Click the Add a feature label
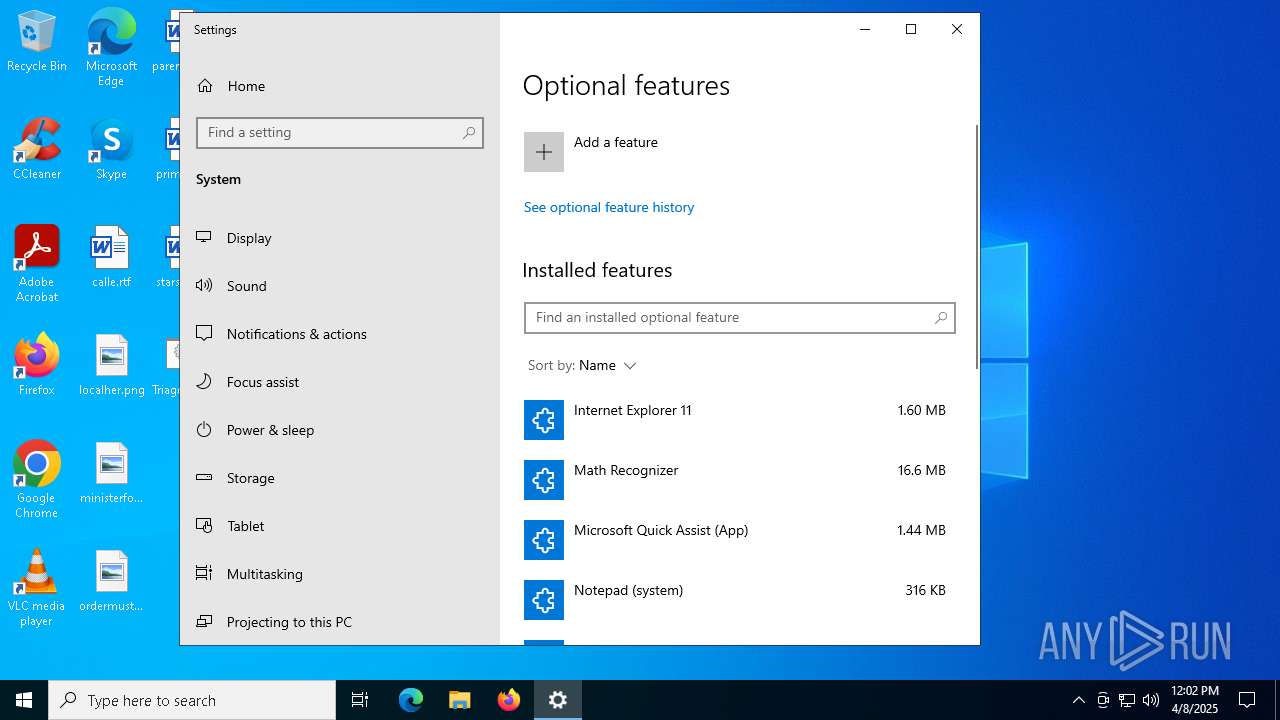Screen dimensions: 1280x720 click(x=616, y=142)
